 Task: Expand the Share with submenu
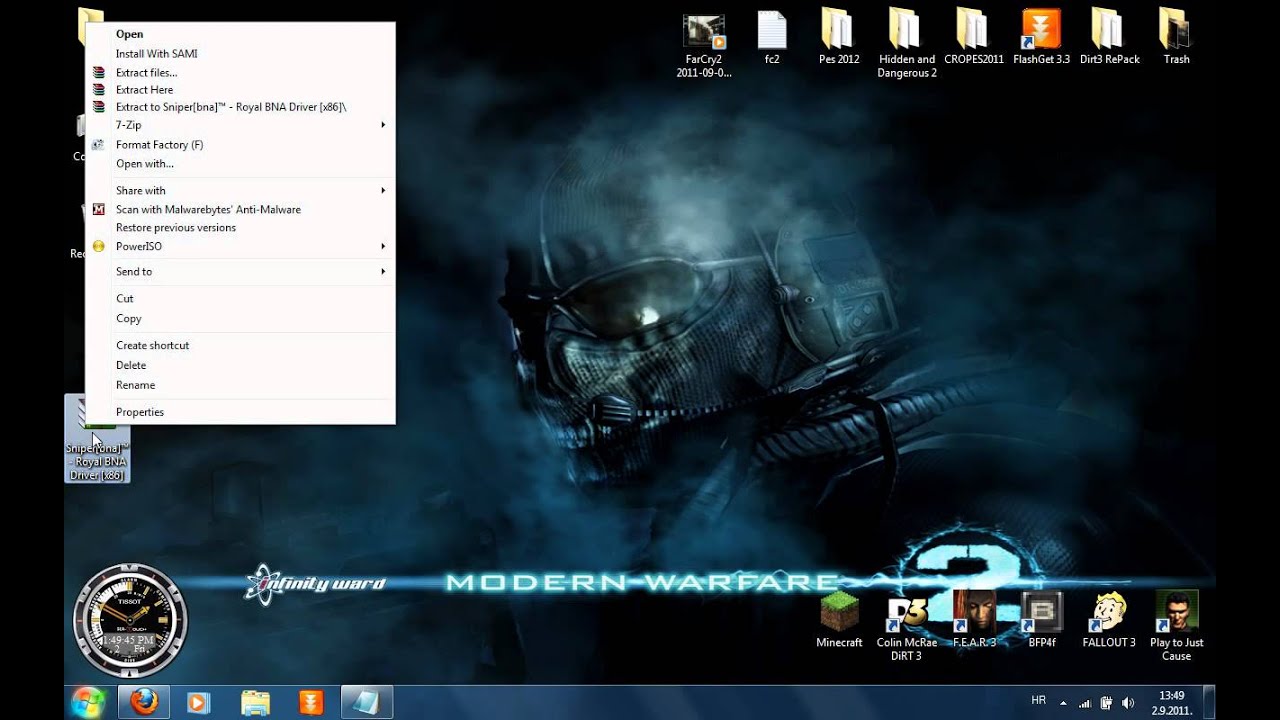(240, 190)
